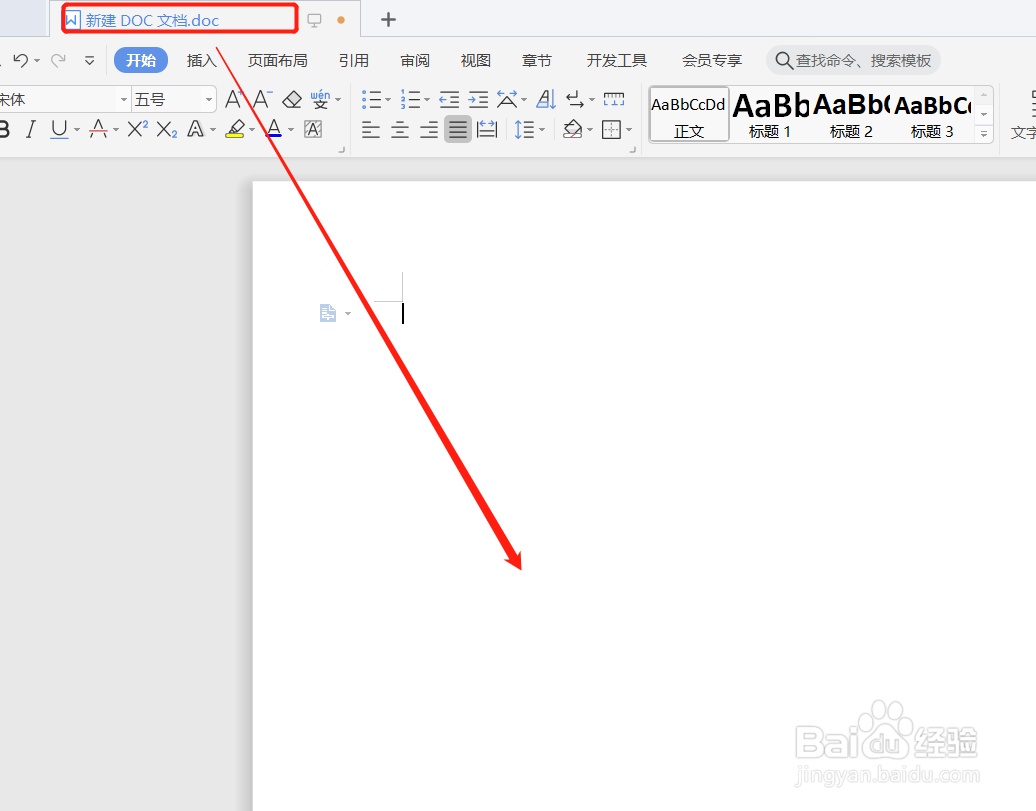Apply the 正文 style
The width and height of the screenshot is (1036, 811).
coord(689,114)
